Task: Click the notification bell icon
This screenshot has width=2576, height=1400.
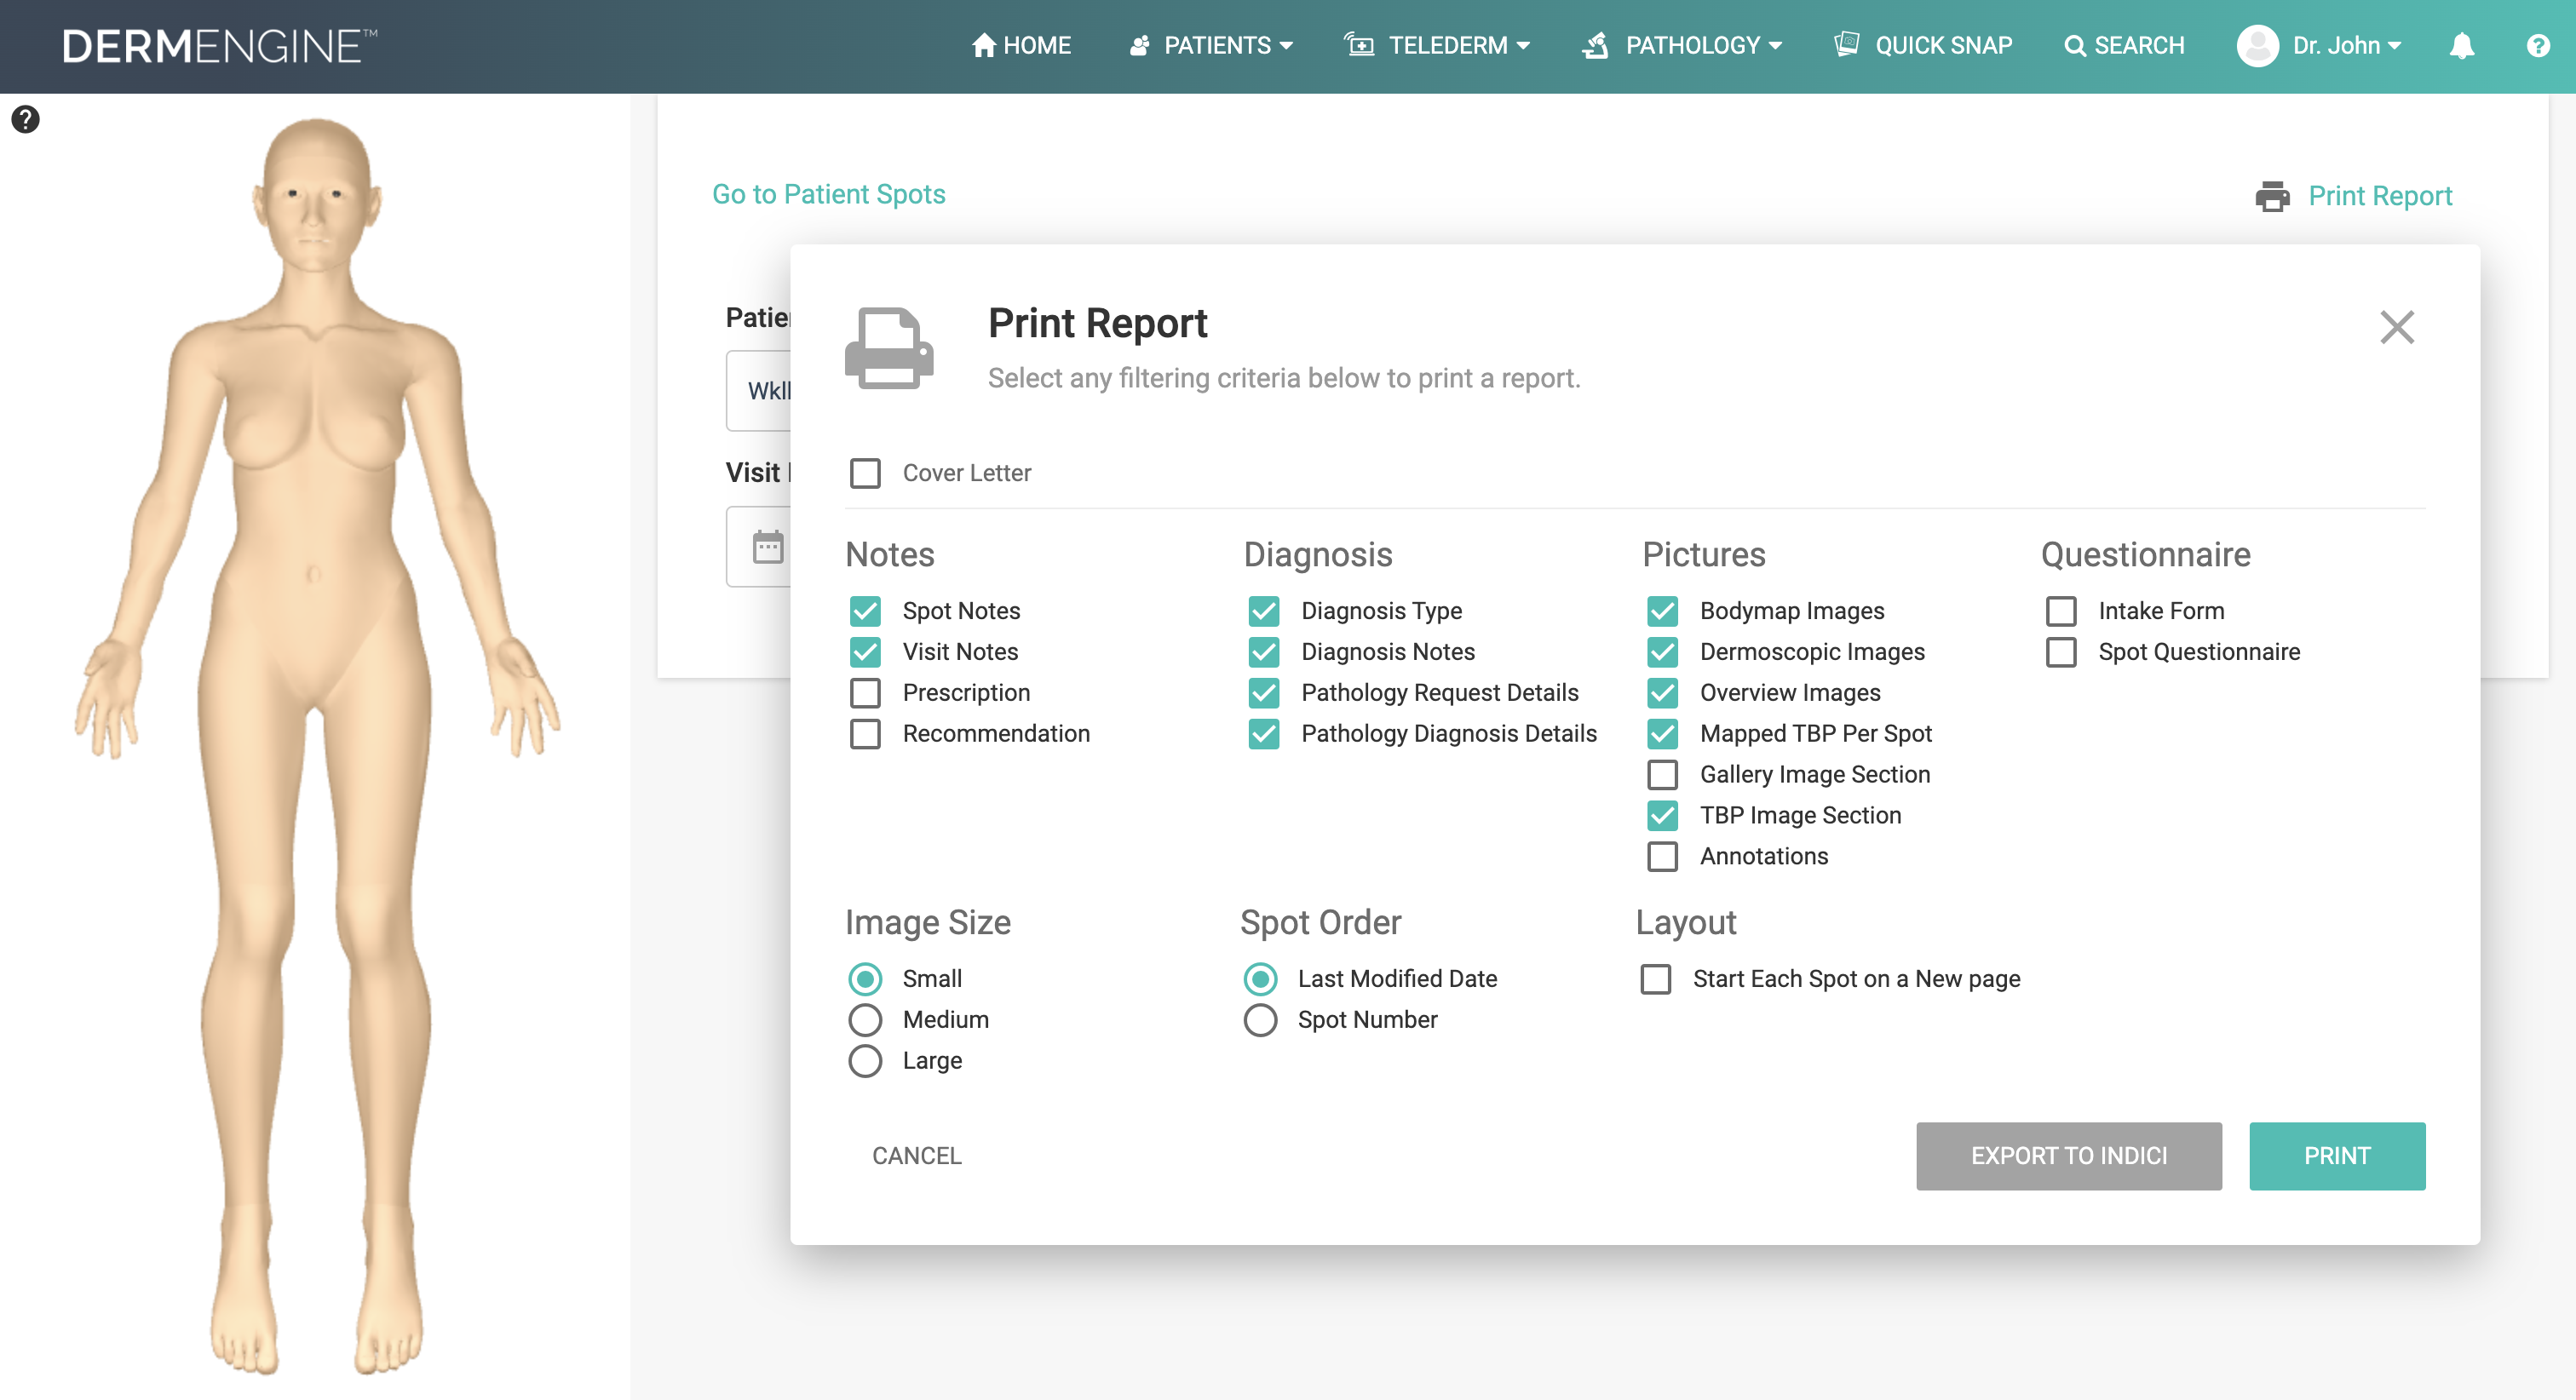Action: tap(2461, 46)
